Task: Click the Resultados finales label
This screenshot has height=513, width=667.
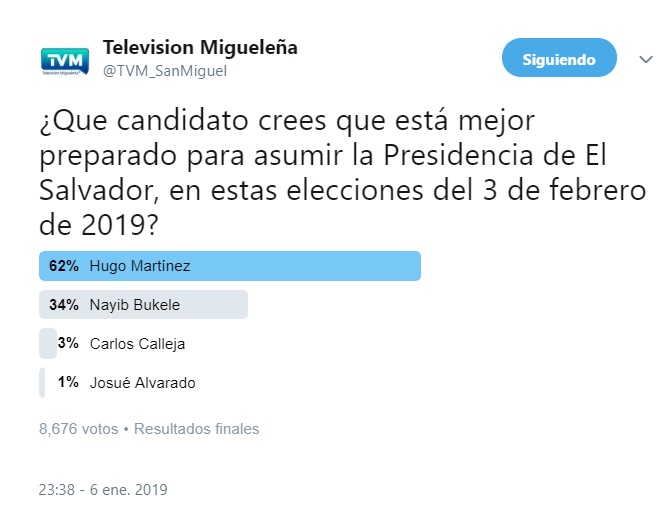Action: (x=197, y=429)
